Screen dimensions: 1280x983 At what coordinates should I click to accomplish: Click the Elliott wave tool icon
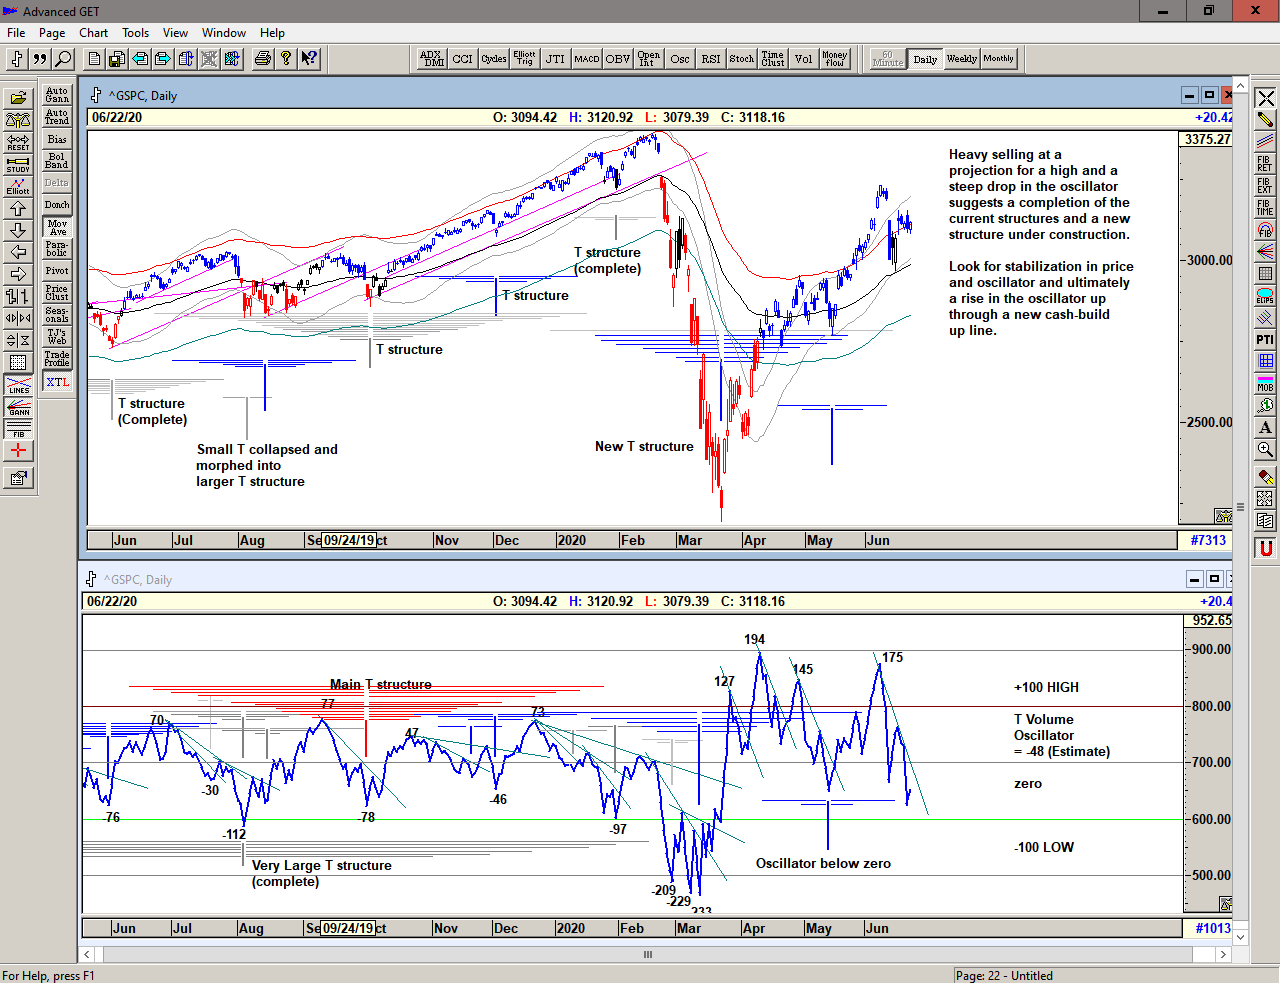coord(18,186)
